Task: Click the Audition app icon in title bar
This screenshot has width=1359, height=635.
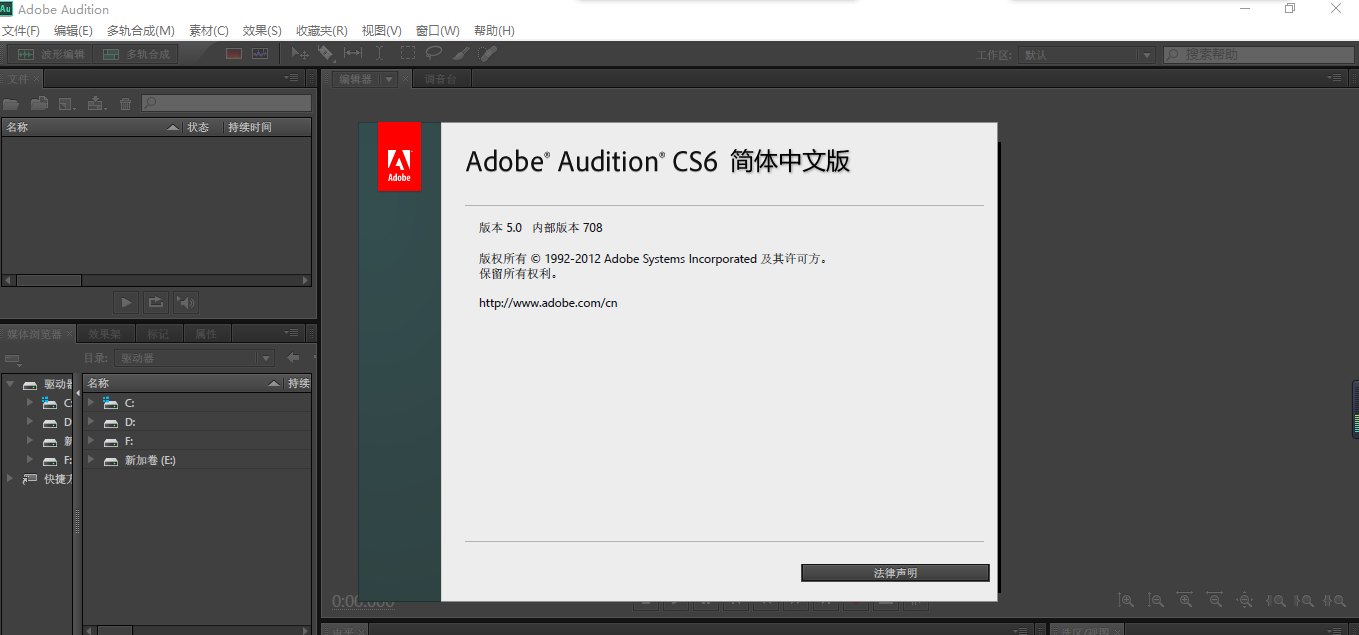Action: pos(7,9)
